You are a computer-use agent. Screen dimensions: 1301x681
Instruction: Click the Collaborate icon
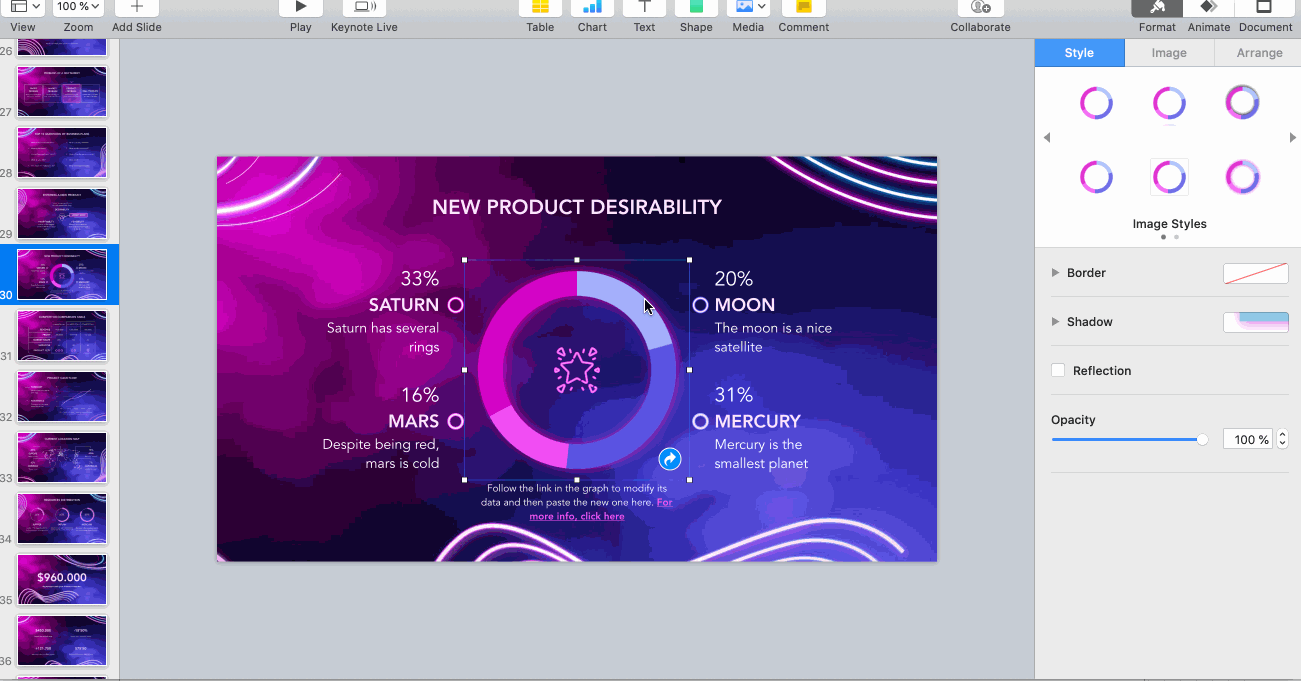coord(980,8)
